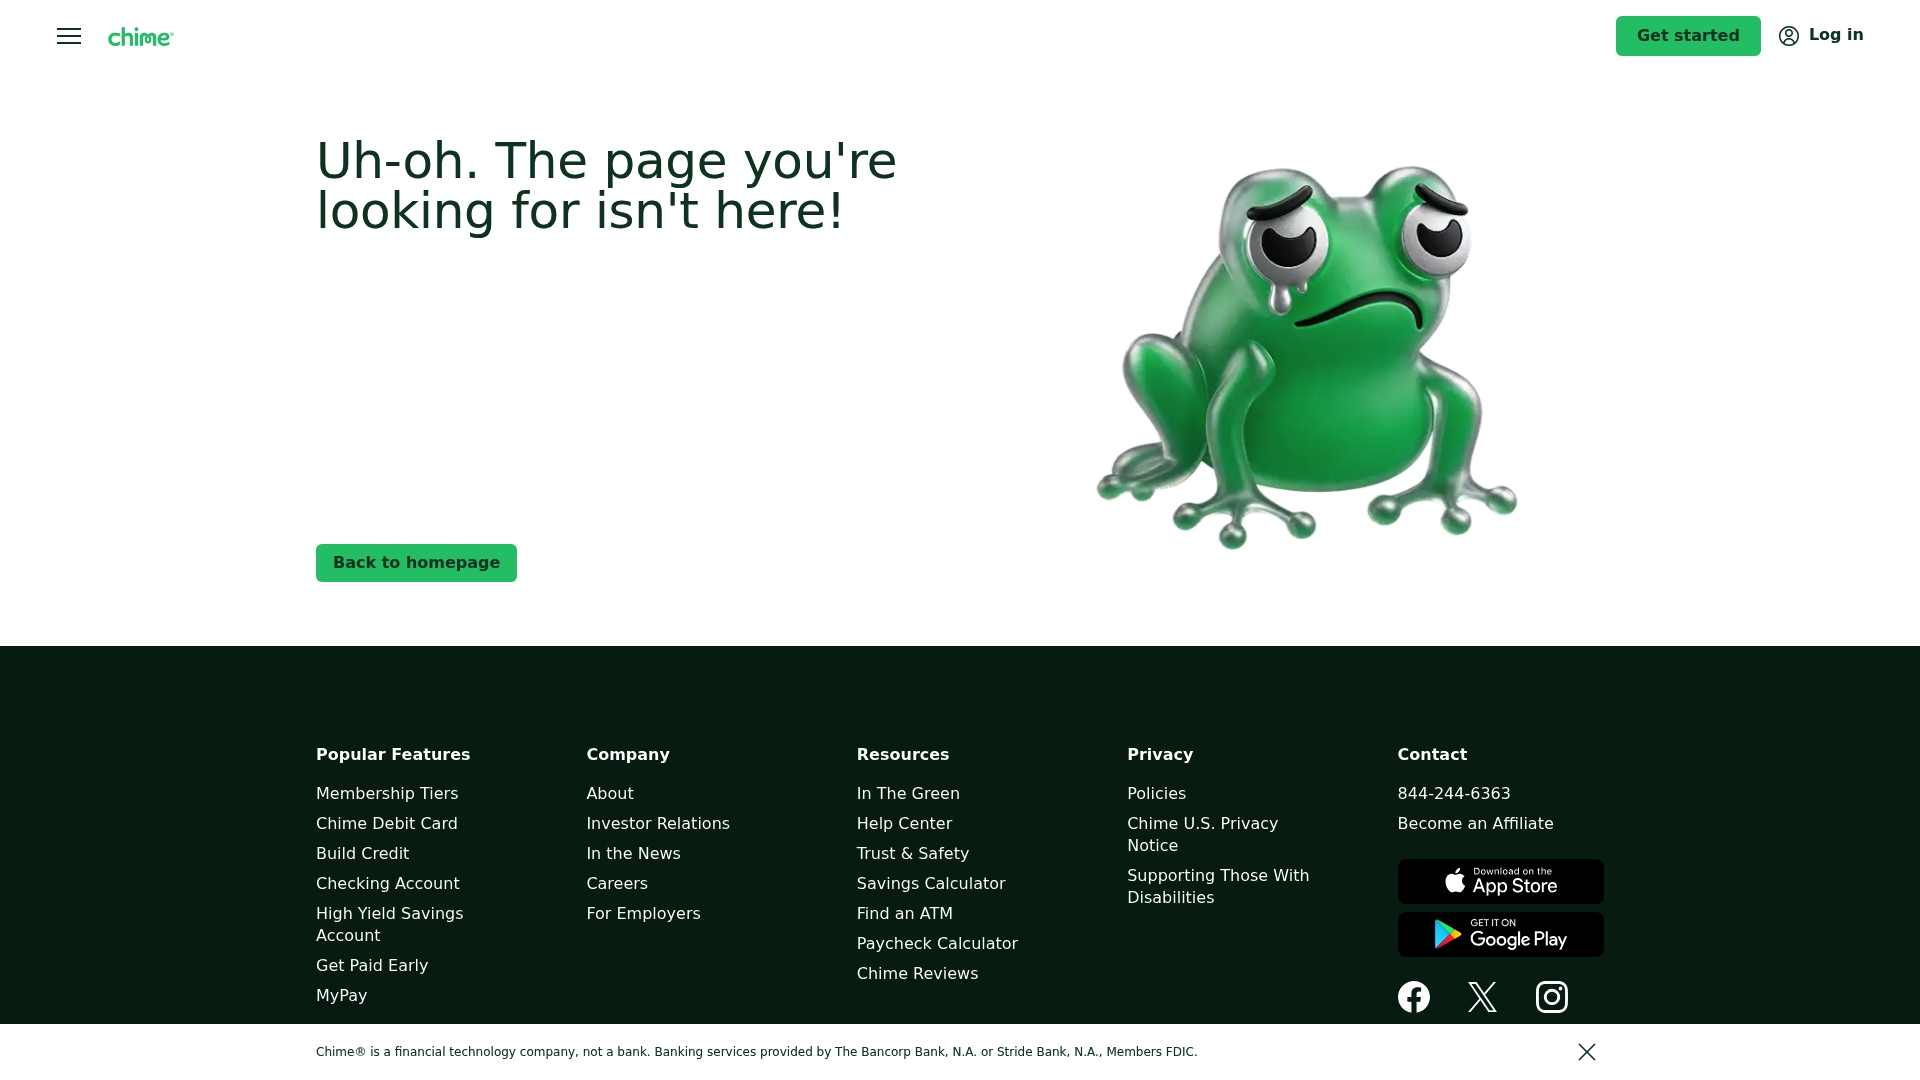Visit the Help Center
Viewport: 1920px width, 1080px height.
(x=904, y=824)
